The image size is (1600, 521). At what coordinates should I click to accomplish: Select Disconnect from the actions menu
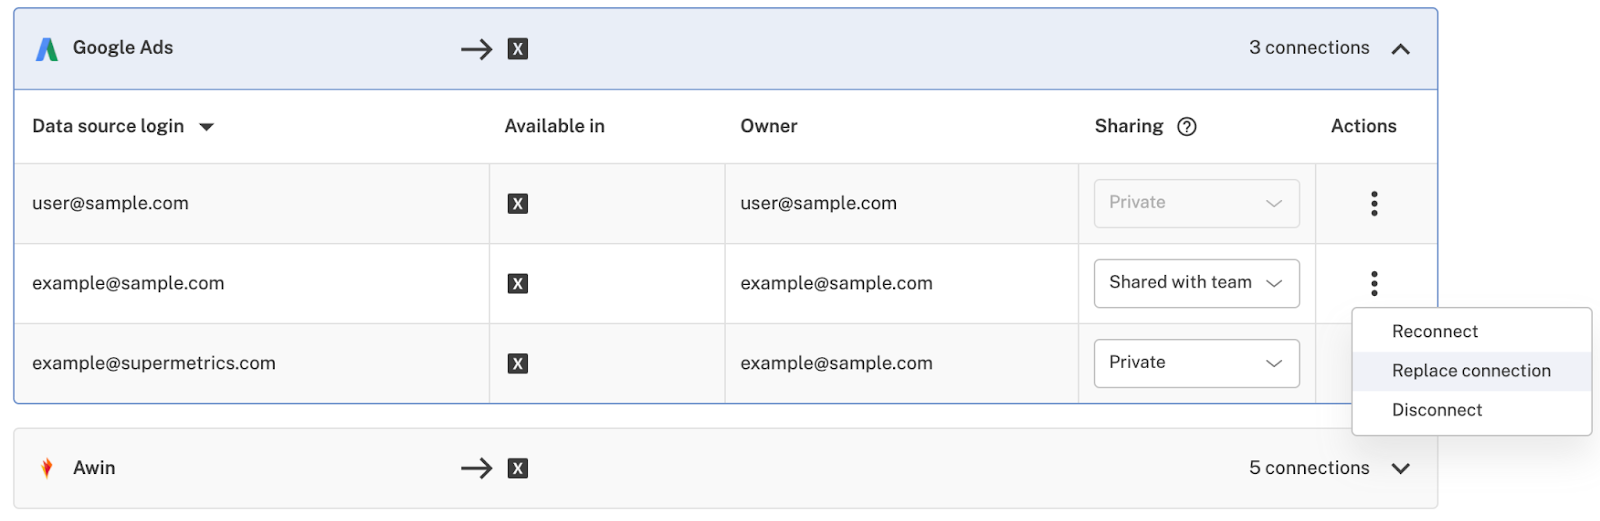pos(1436,410)
